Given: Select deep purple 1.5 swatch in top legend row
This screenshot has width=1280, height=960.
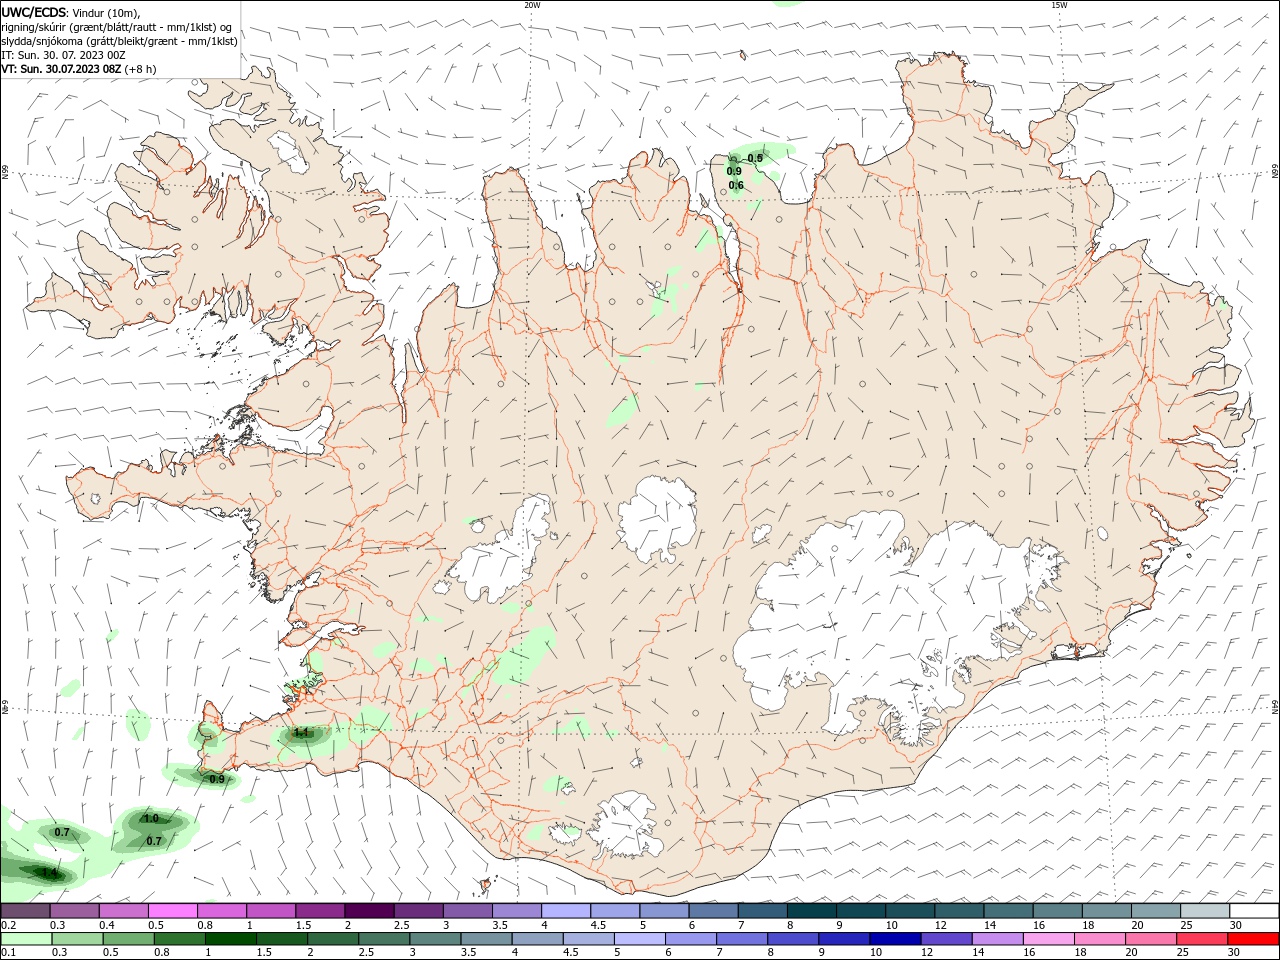Looking at the screenshot, I should click(320, 911).
